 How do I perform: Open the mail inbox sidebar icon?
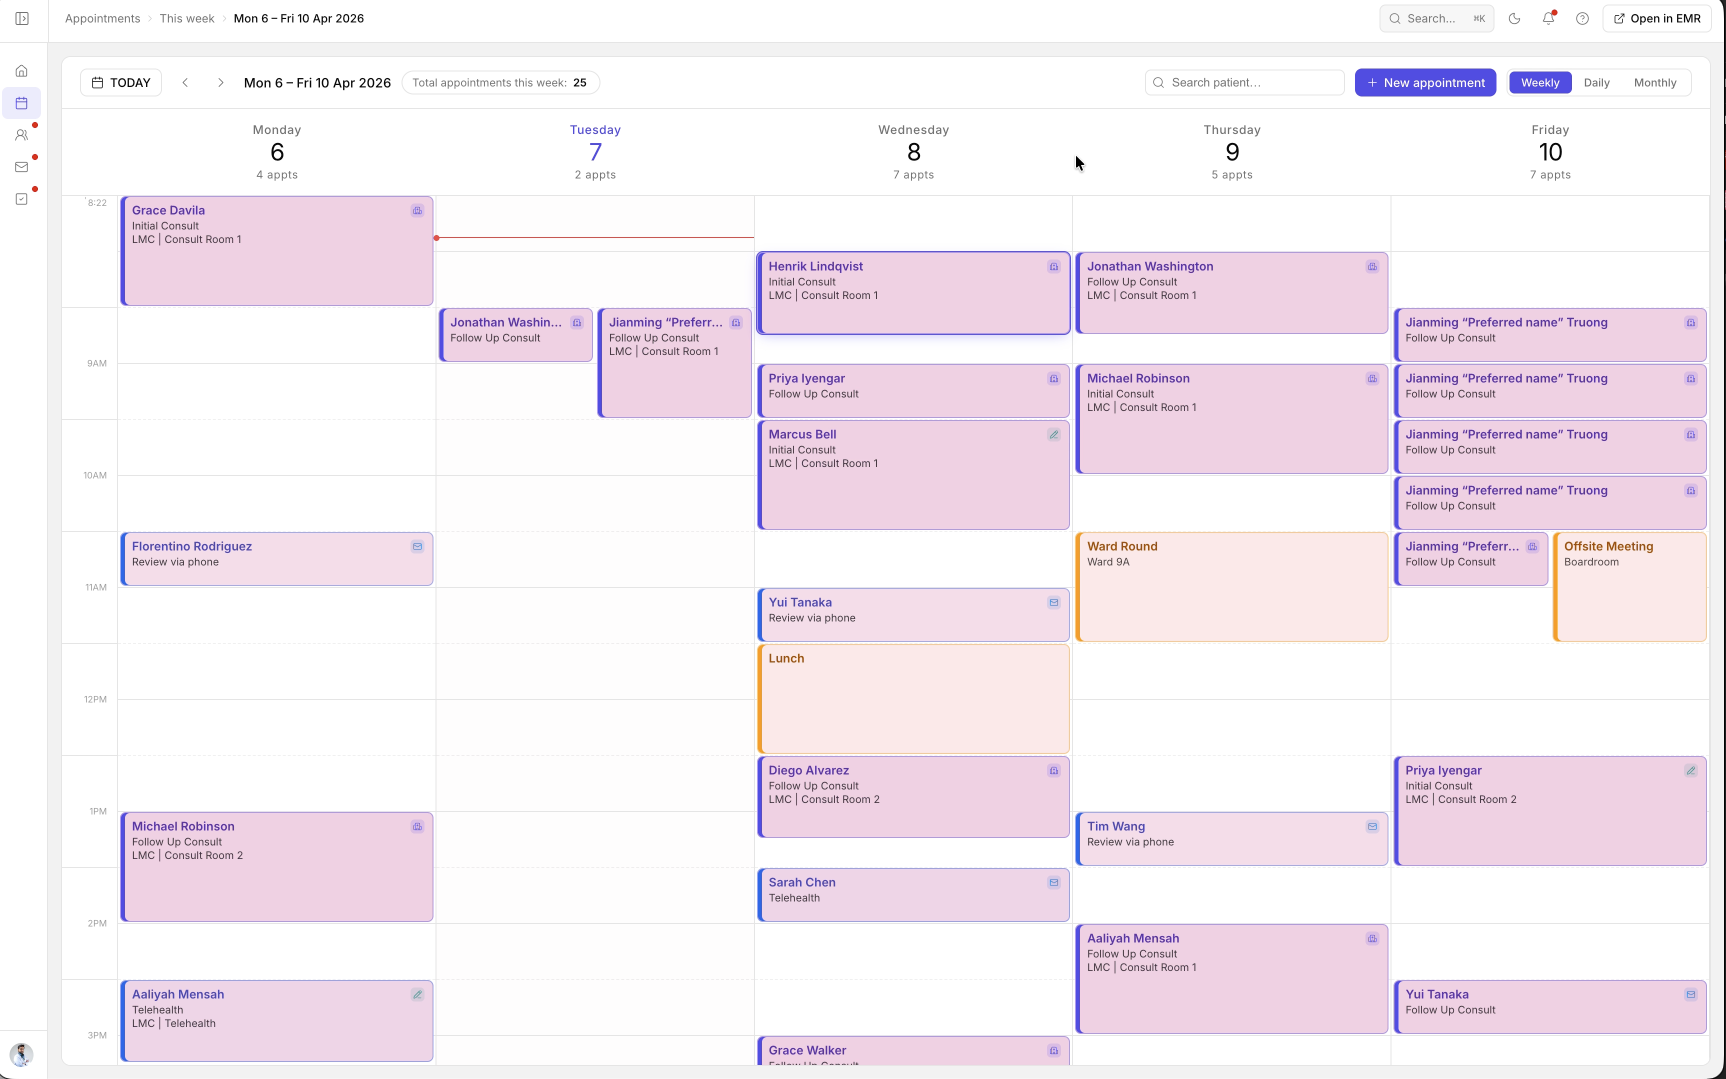(21, 167)
